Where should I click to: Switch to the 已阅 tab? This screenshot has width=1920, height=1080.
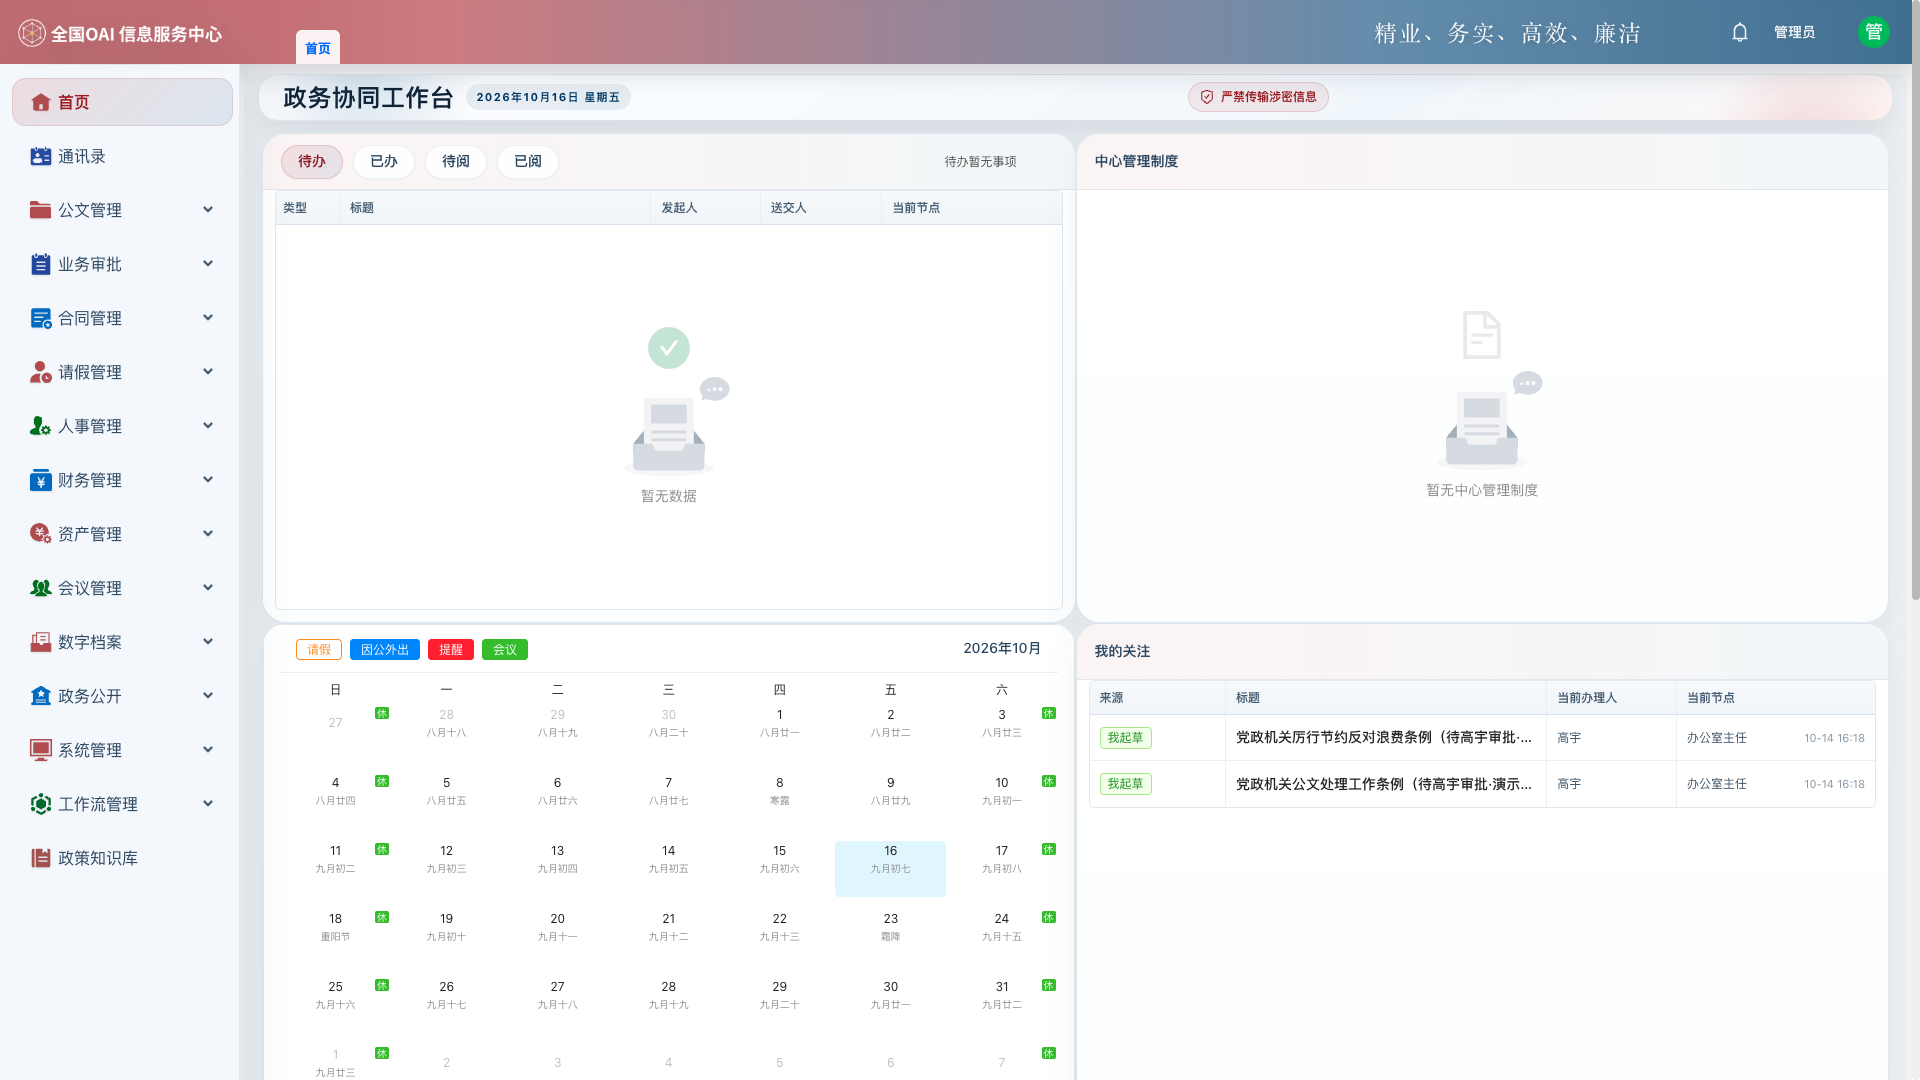(528, 162)
